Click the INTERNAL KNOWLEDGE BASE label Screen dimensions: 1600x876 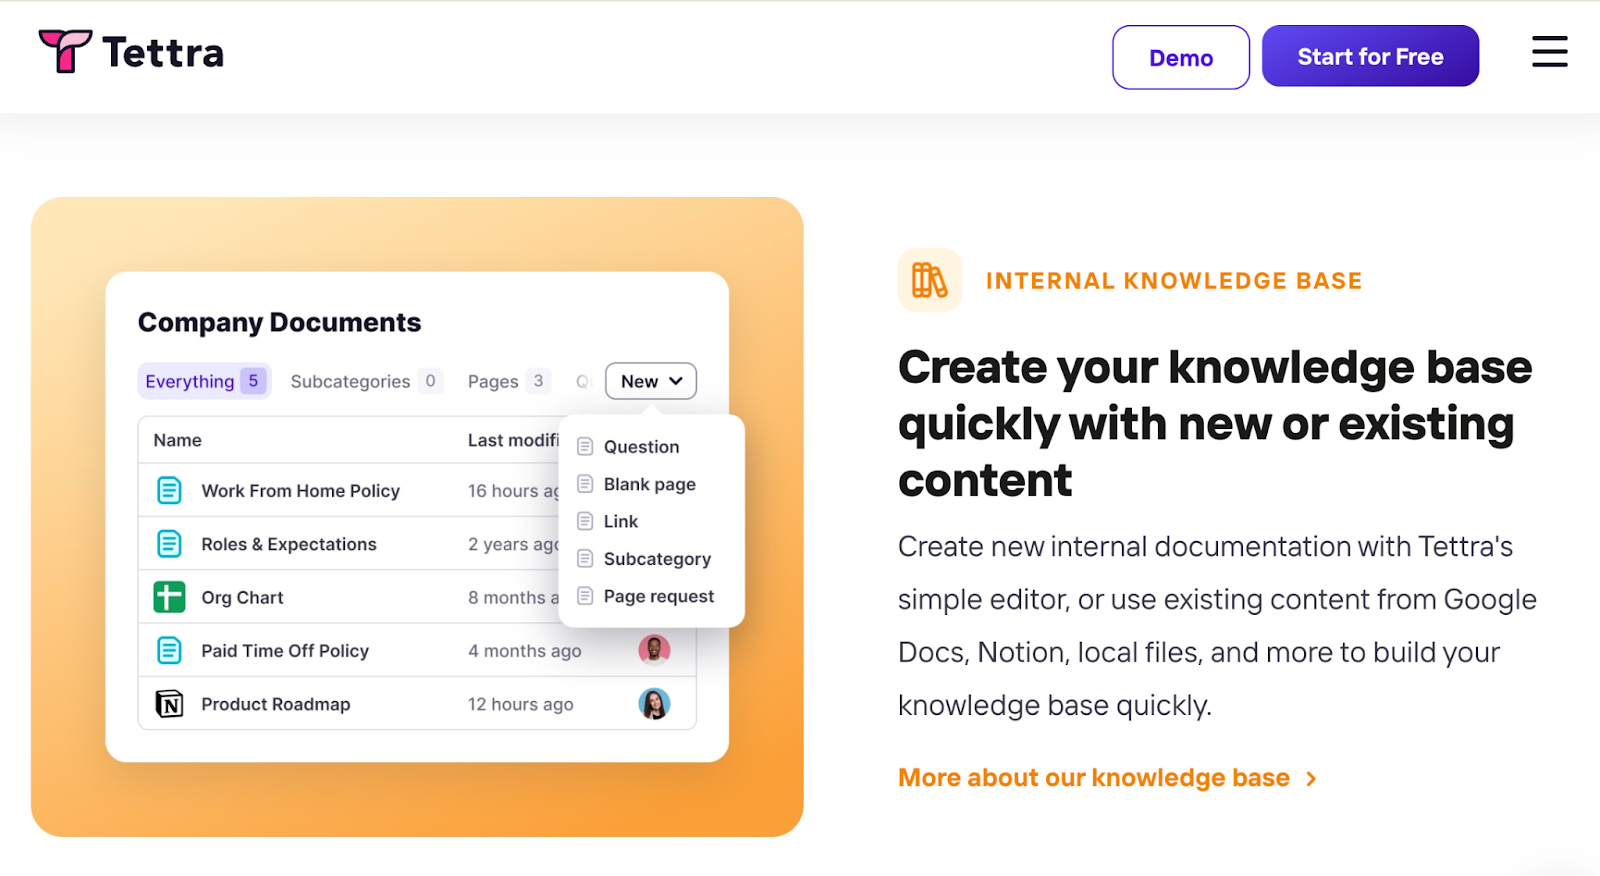tap(1174, 281)
